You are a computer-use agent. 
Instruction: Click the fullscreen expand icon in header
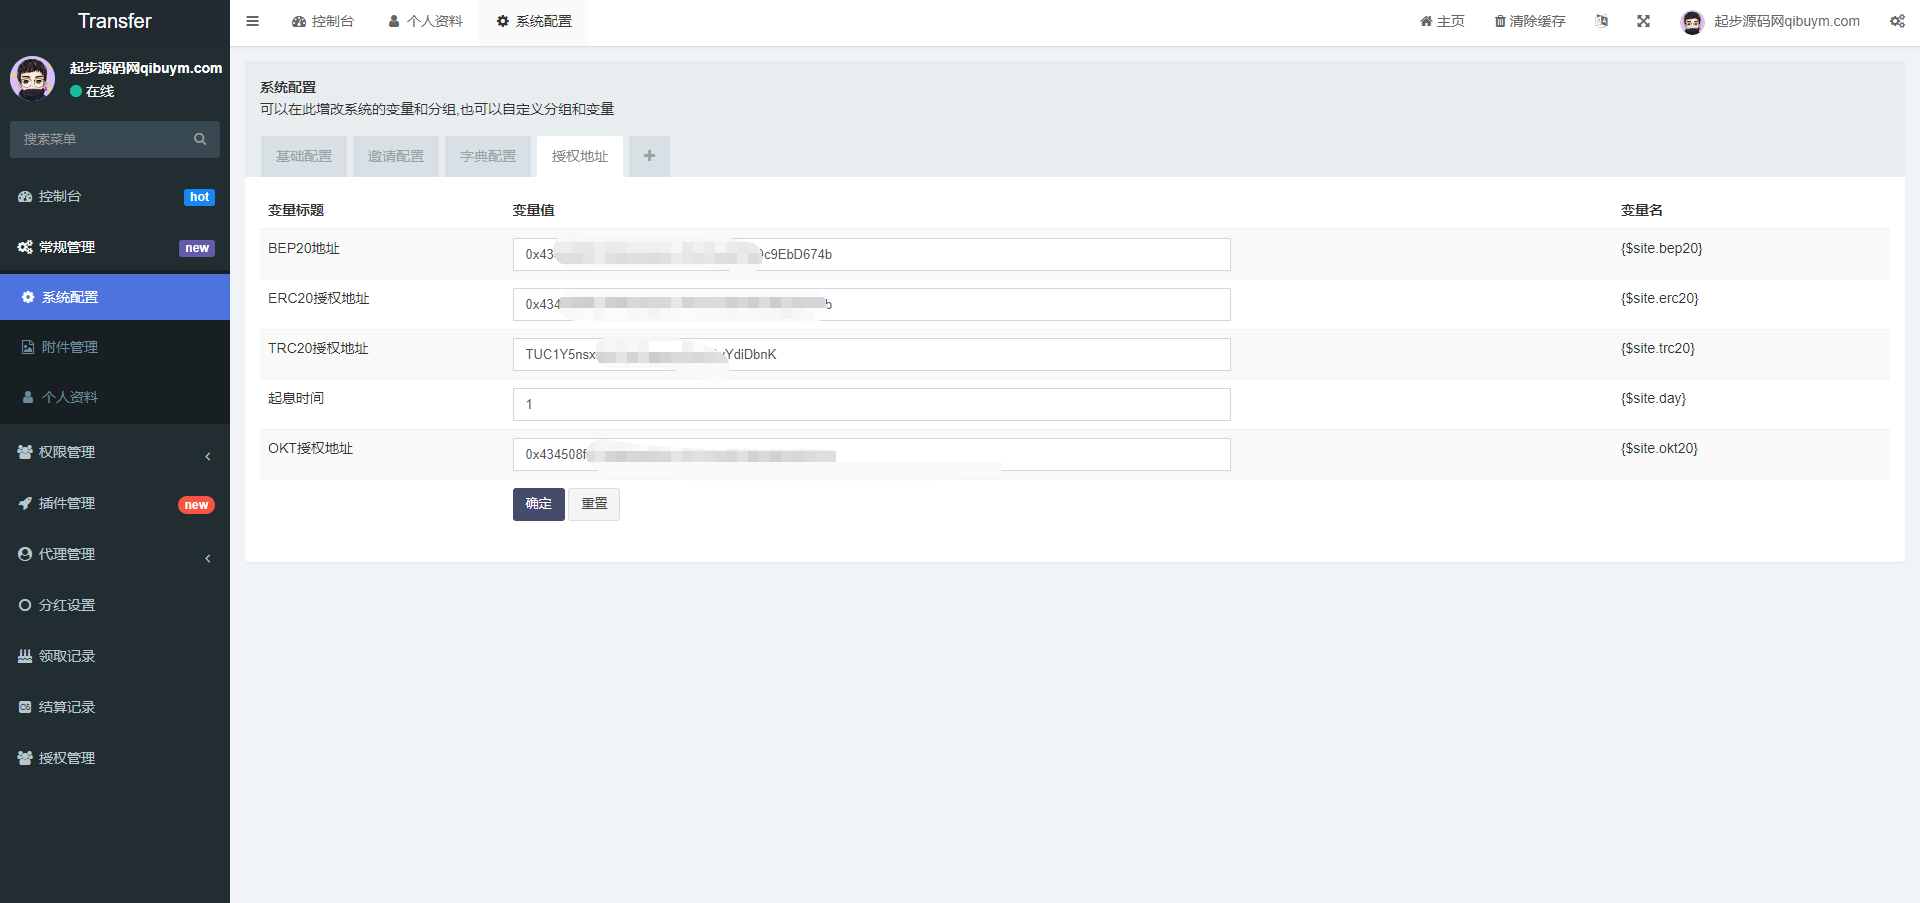(x=1643, y=21)
